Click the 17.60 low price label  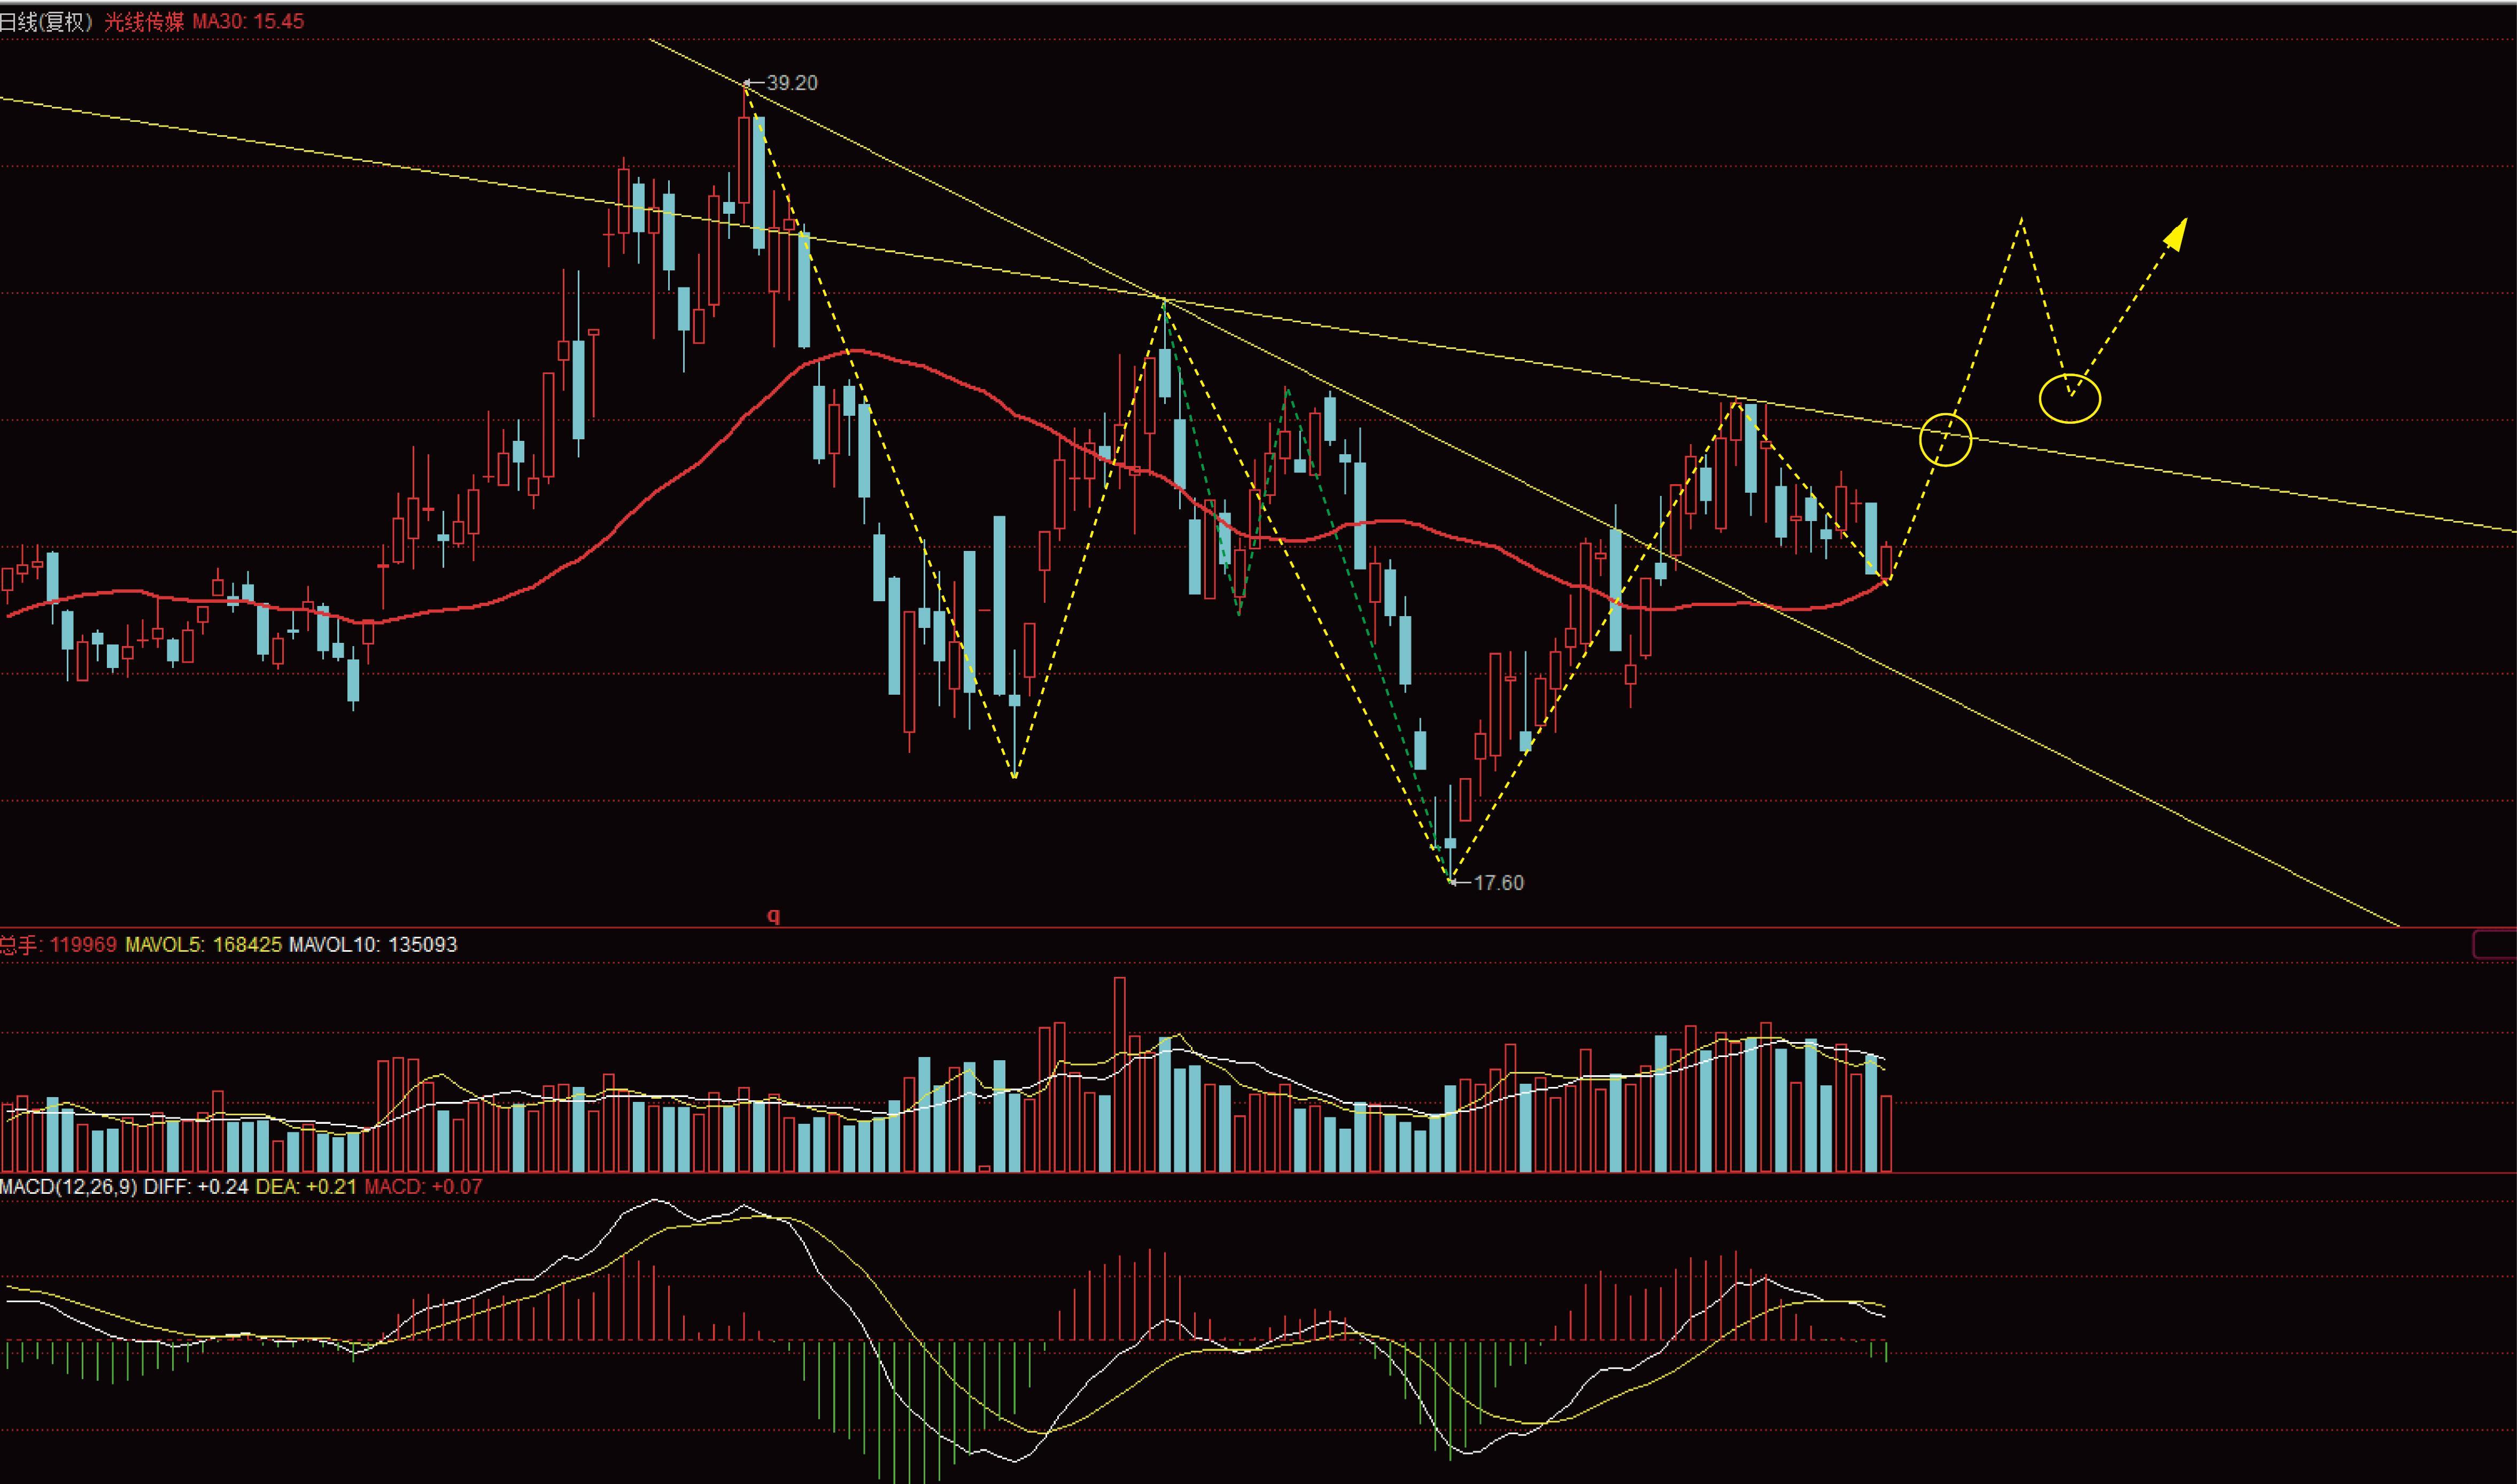1499,883
